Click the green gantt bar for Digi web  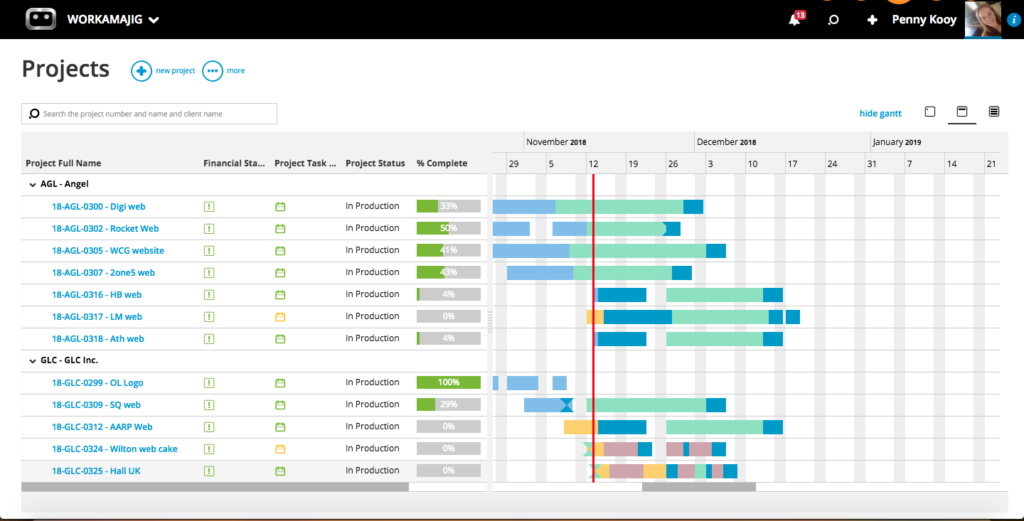point(619,207)
